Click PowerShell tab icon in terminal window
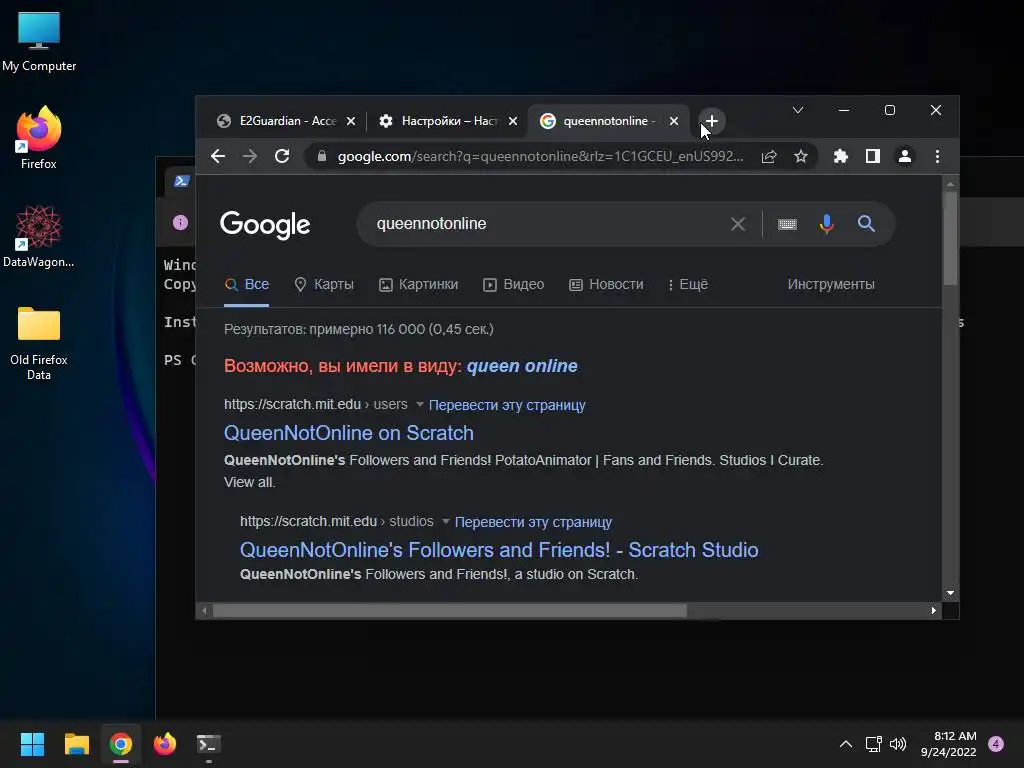Viewport: 1024px width, 768px height. coord(182,181)
